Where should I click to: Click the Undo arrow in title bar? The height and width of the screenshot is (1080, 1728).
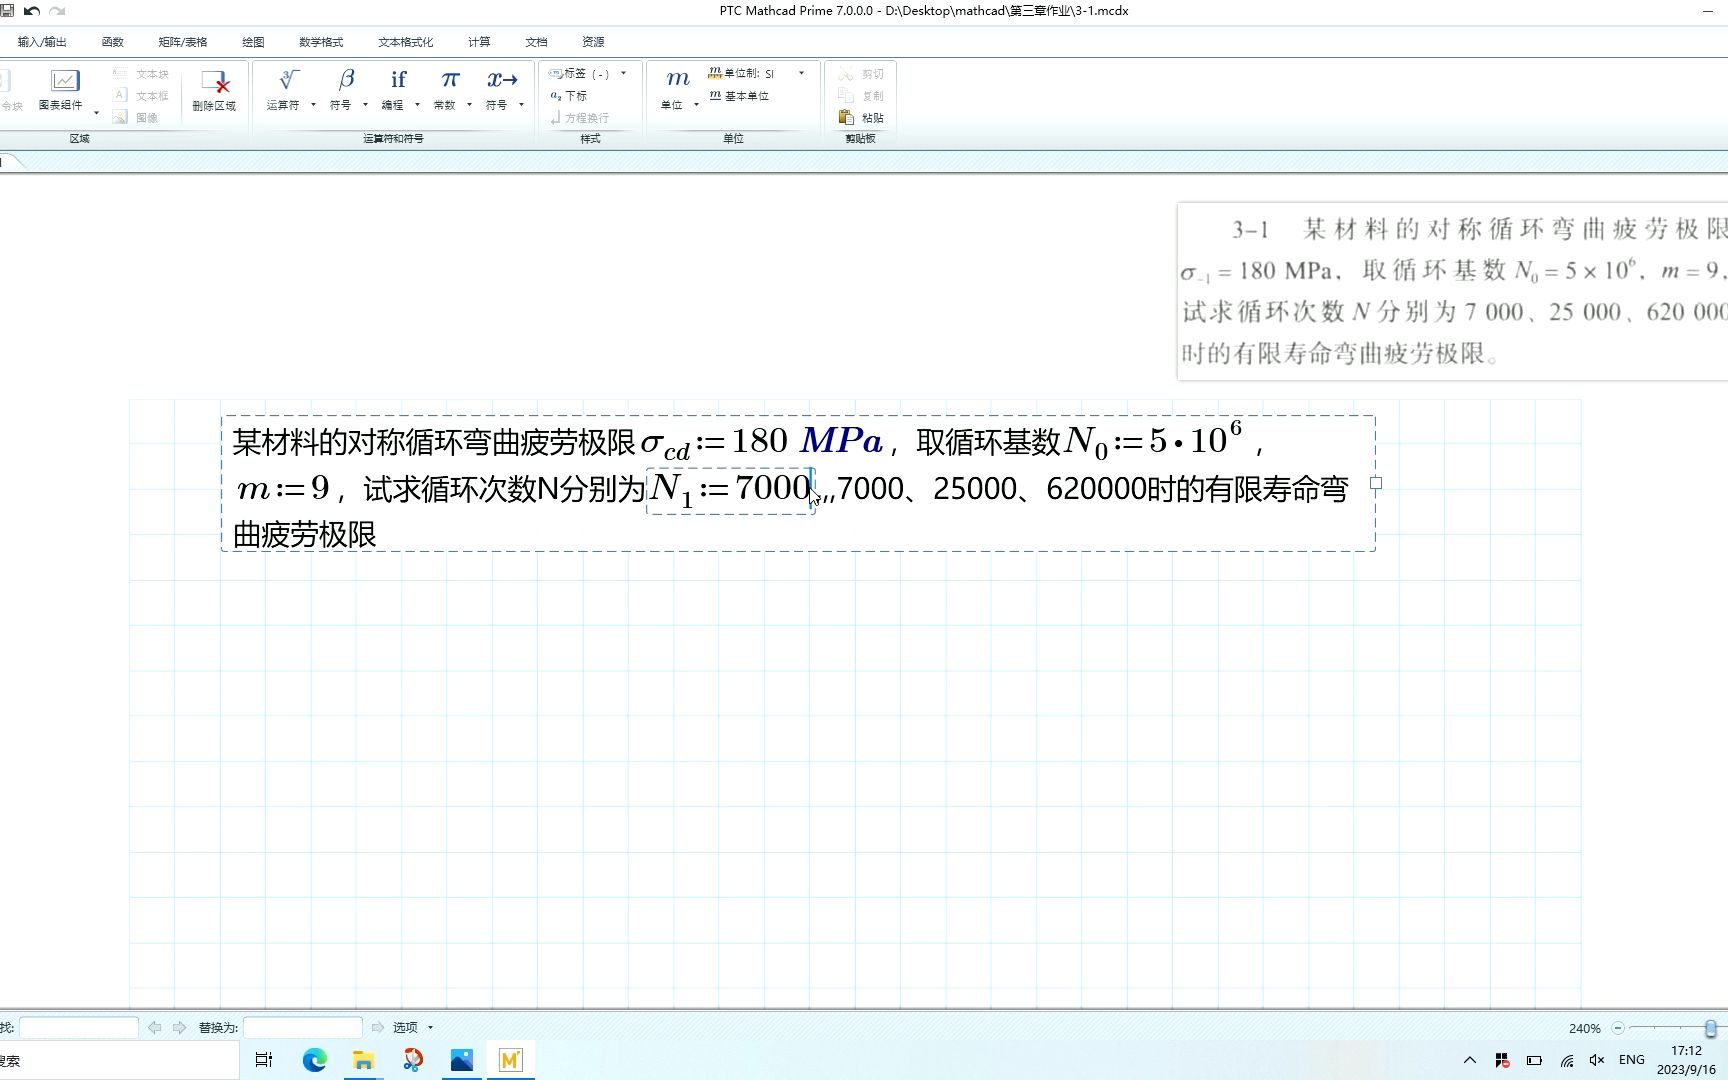(32, 11)
